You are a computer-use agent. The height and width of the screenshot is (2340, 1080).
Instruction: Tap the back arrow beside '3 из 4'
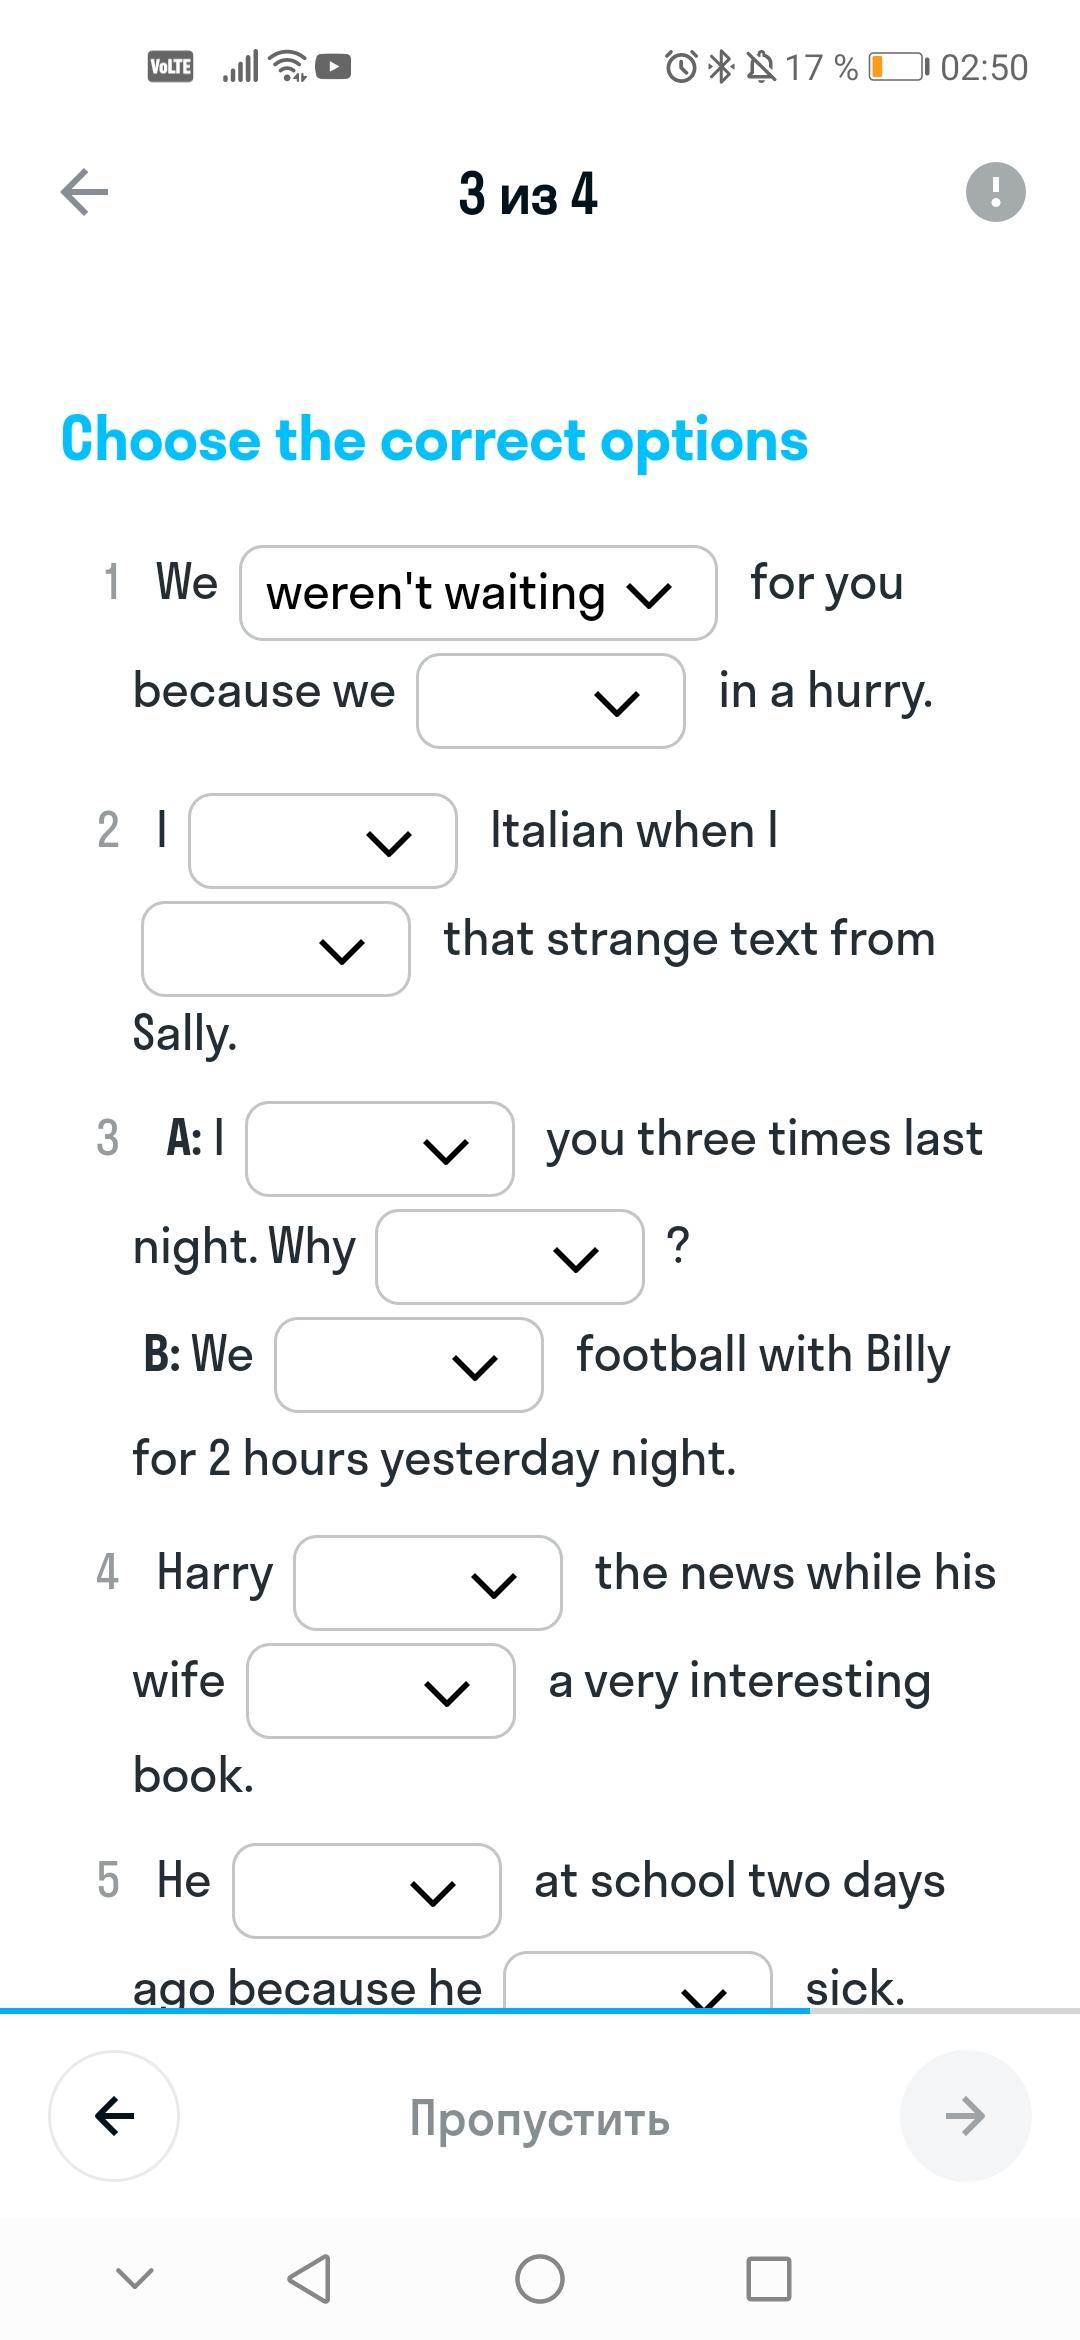coord(84,192)
